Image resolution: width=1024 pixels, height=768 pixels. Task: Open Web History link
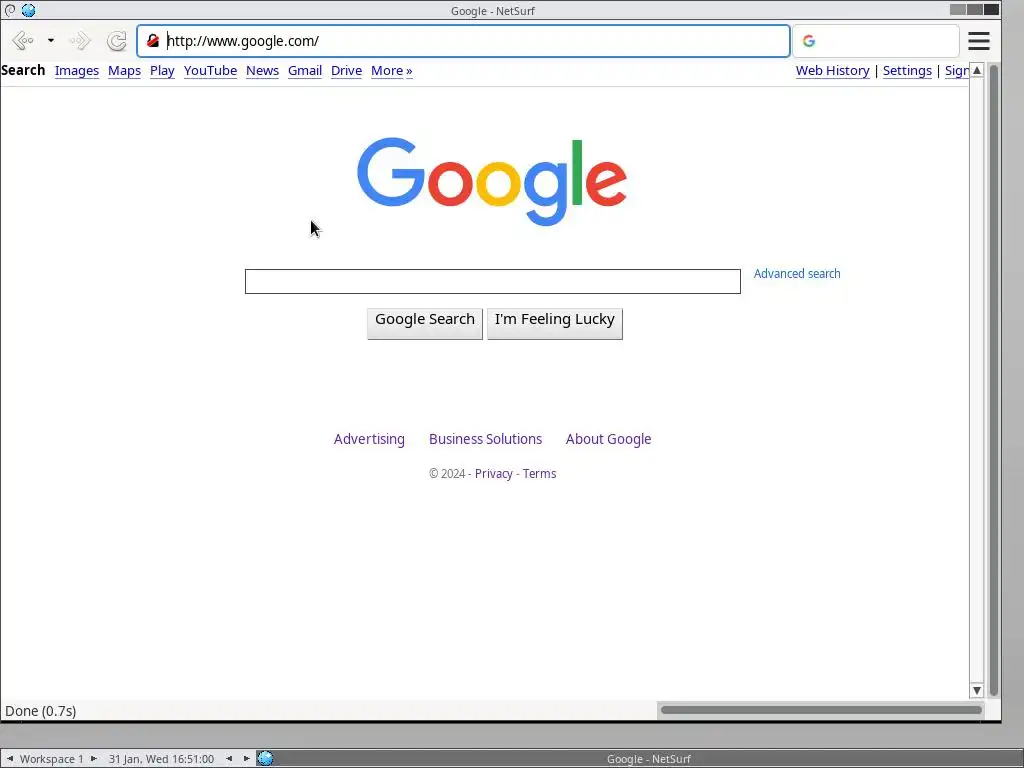833,71
